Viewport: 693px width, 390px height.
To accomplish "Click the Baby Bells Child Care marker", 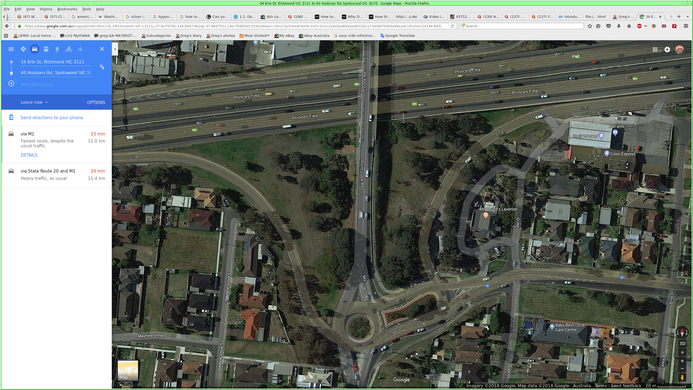I will [x=552, y=327].
